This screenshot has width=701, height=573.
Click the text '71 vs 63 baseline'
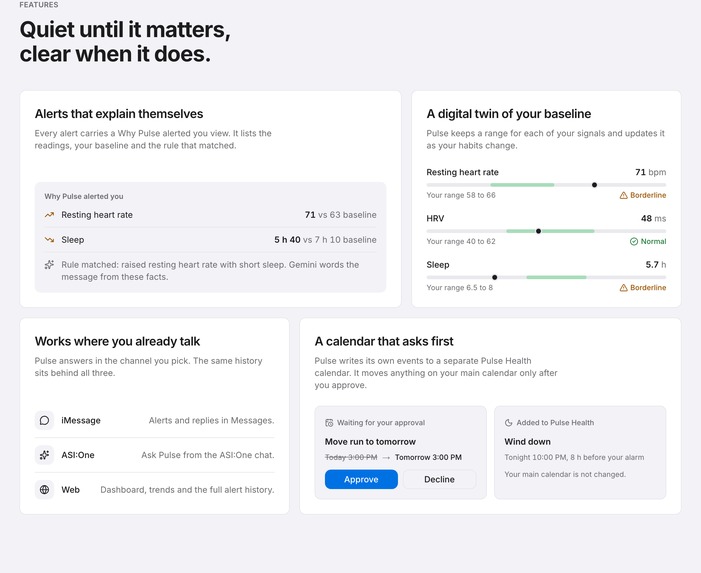pos(341,215)
